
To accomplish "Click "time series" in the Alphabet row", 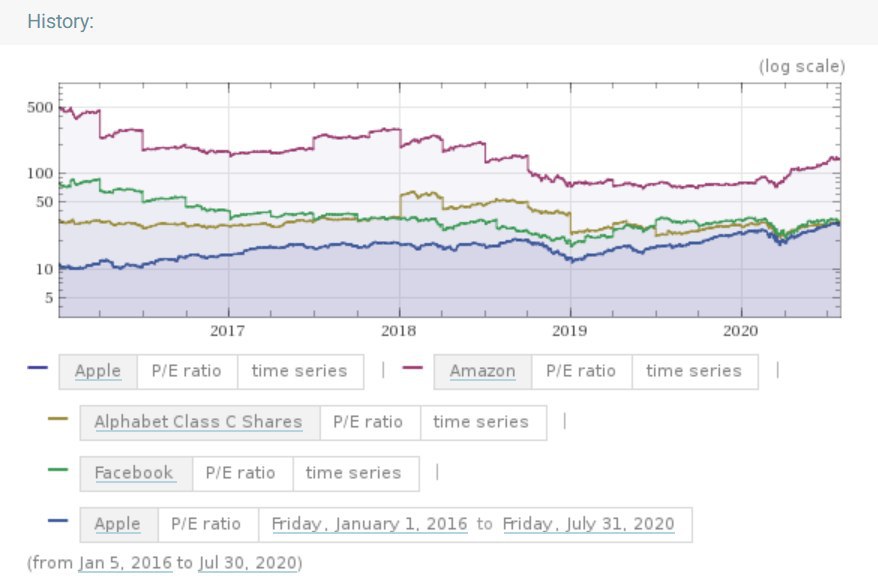I will coord(481,422).
